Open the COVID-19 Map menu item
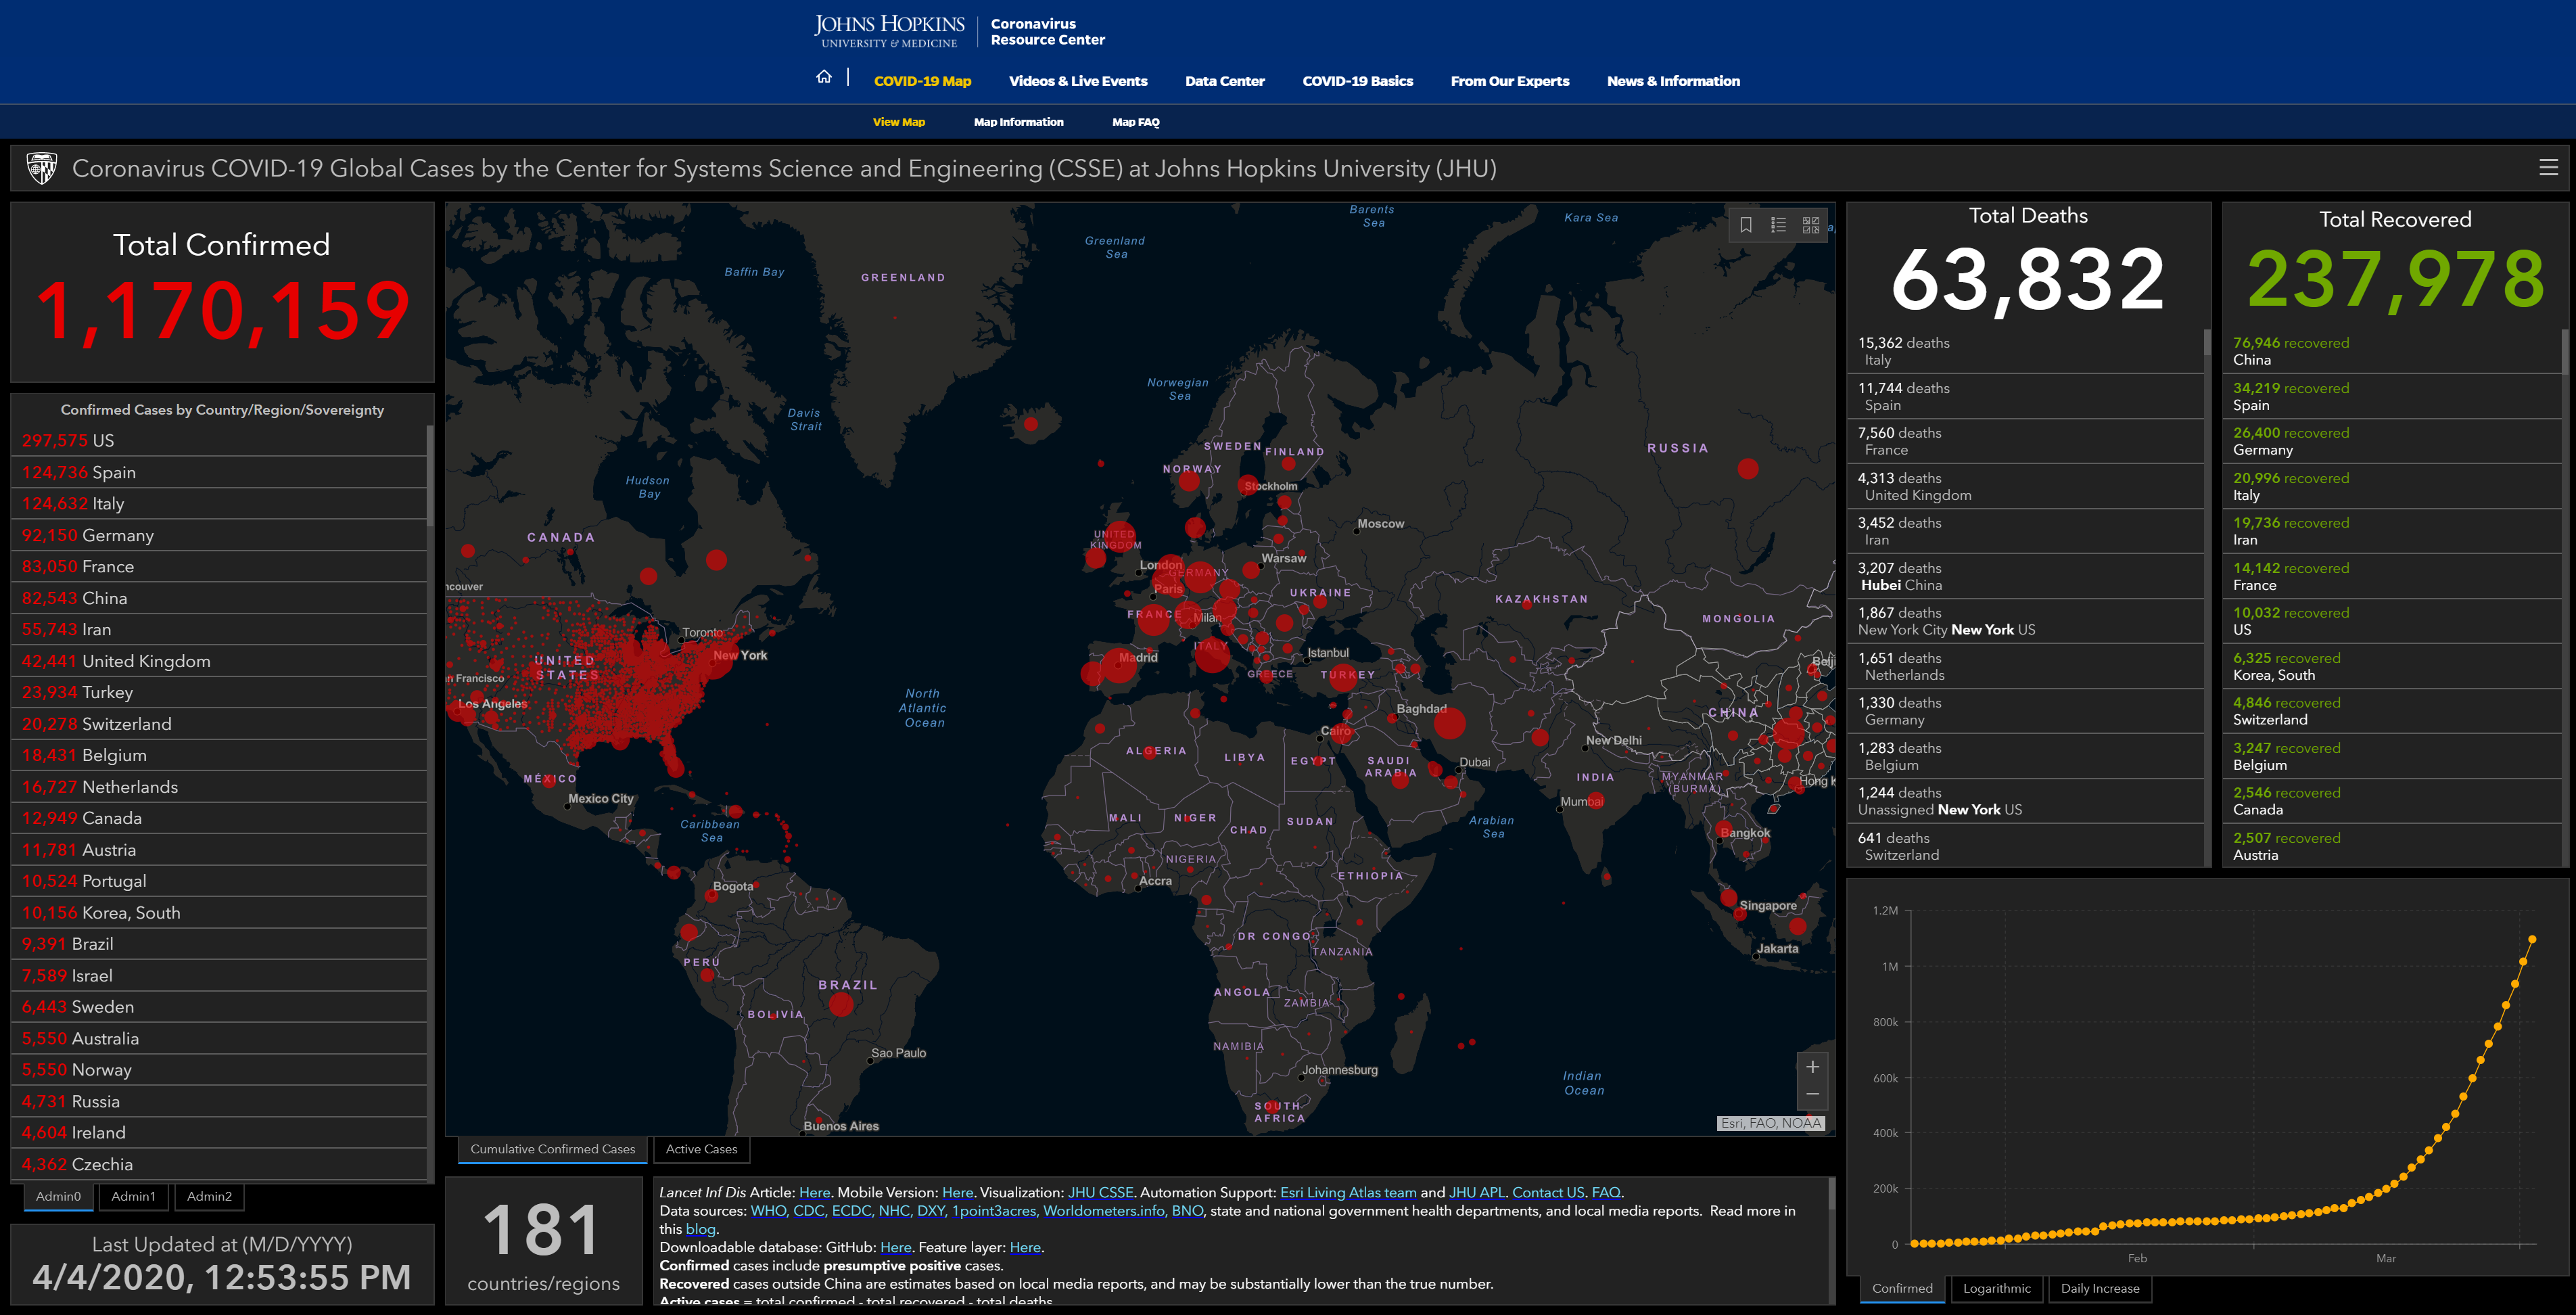Image resolution: width=2576 pixels, height=1315 pixels. tap(922, 81)
